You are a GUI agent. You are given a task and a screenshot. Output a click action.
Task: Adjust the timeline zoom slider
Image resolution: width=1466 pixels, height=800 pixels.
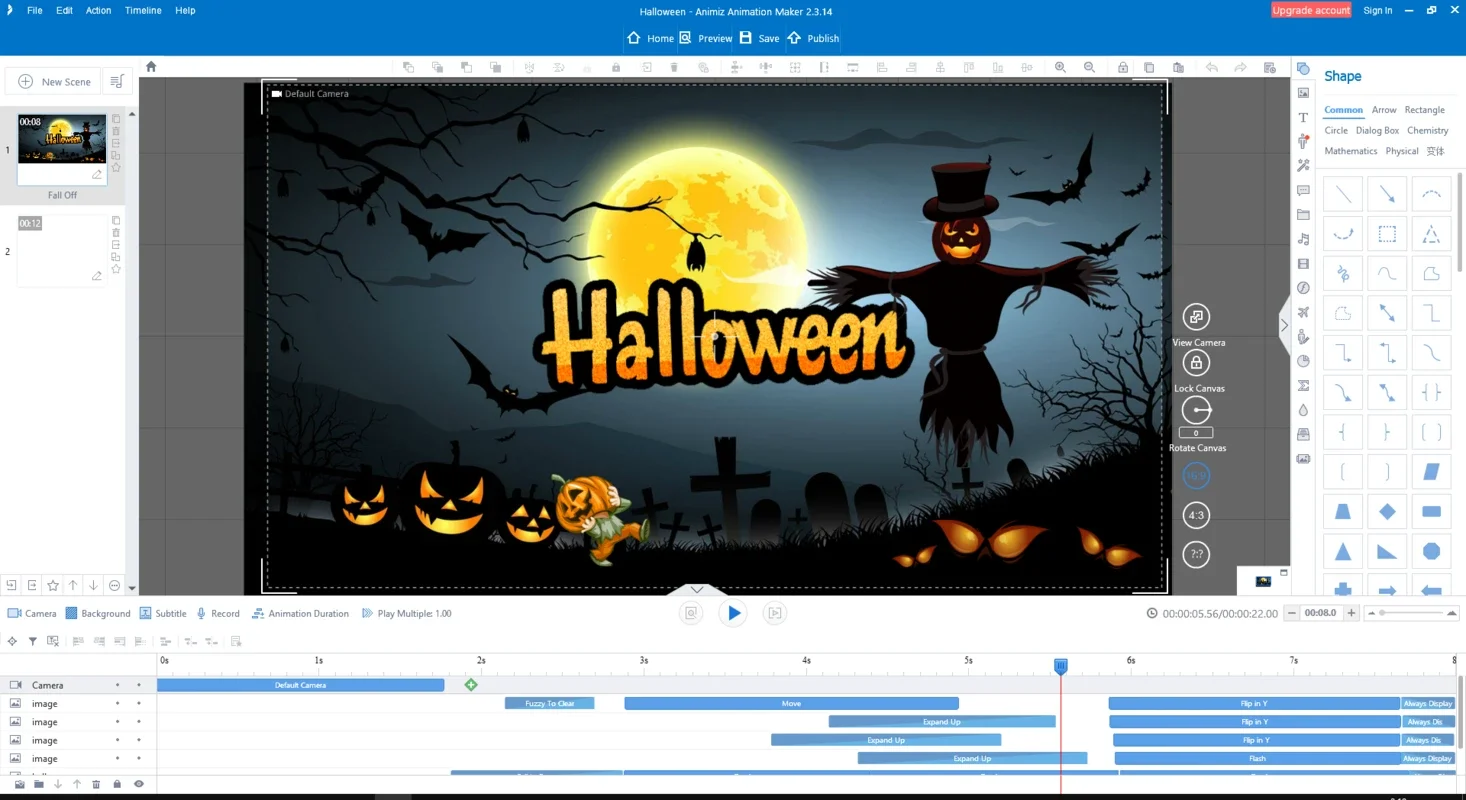pos(1382,613)
